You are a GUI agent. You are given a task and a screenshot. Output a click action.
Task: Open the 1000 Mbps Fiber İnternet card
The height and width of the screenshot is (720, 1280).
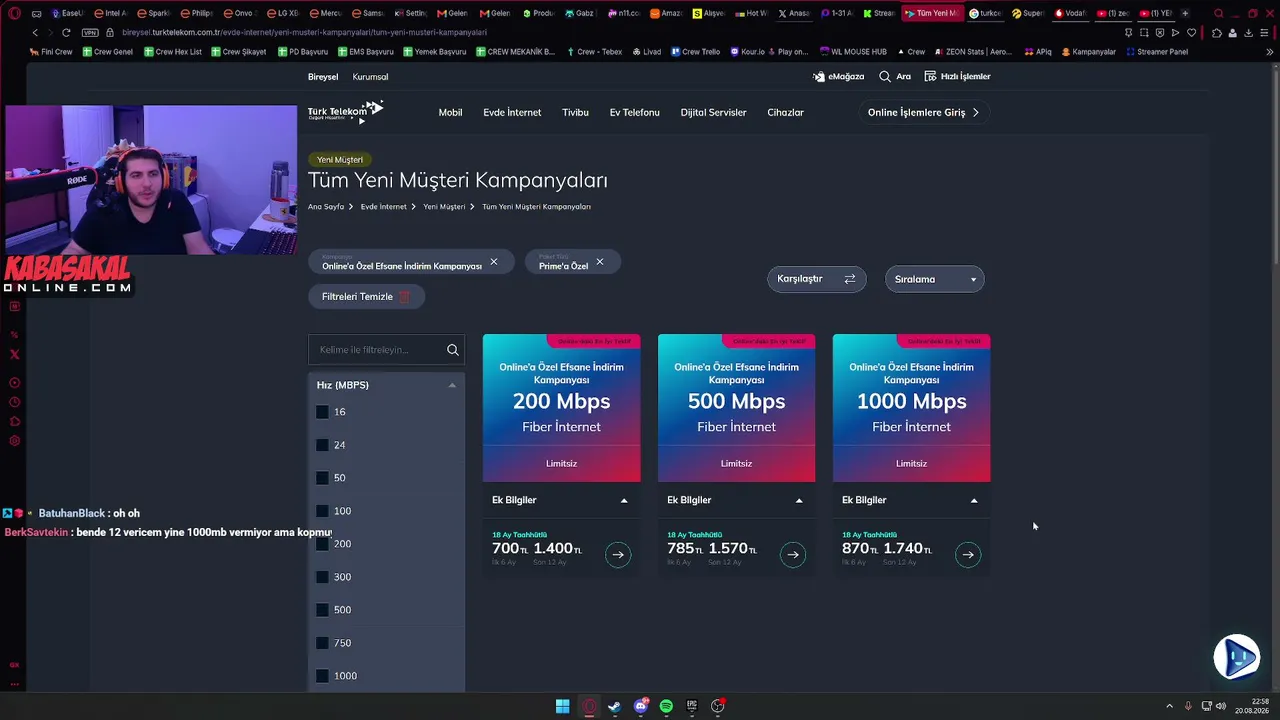point(912,408)
